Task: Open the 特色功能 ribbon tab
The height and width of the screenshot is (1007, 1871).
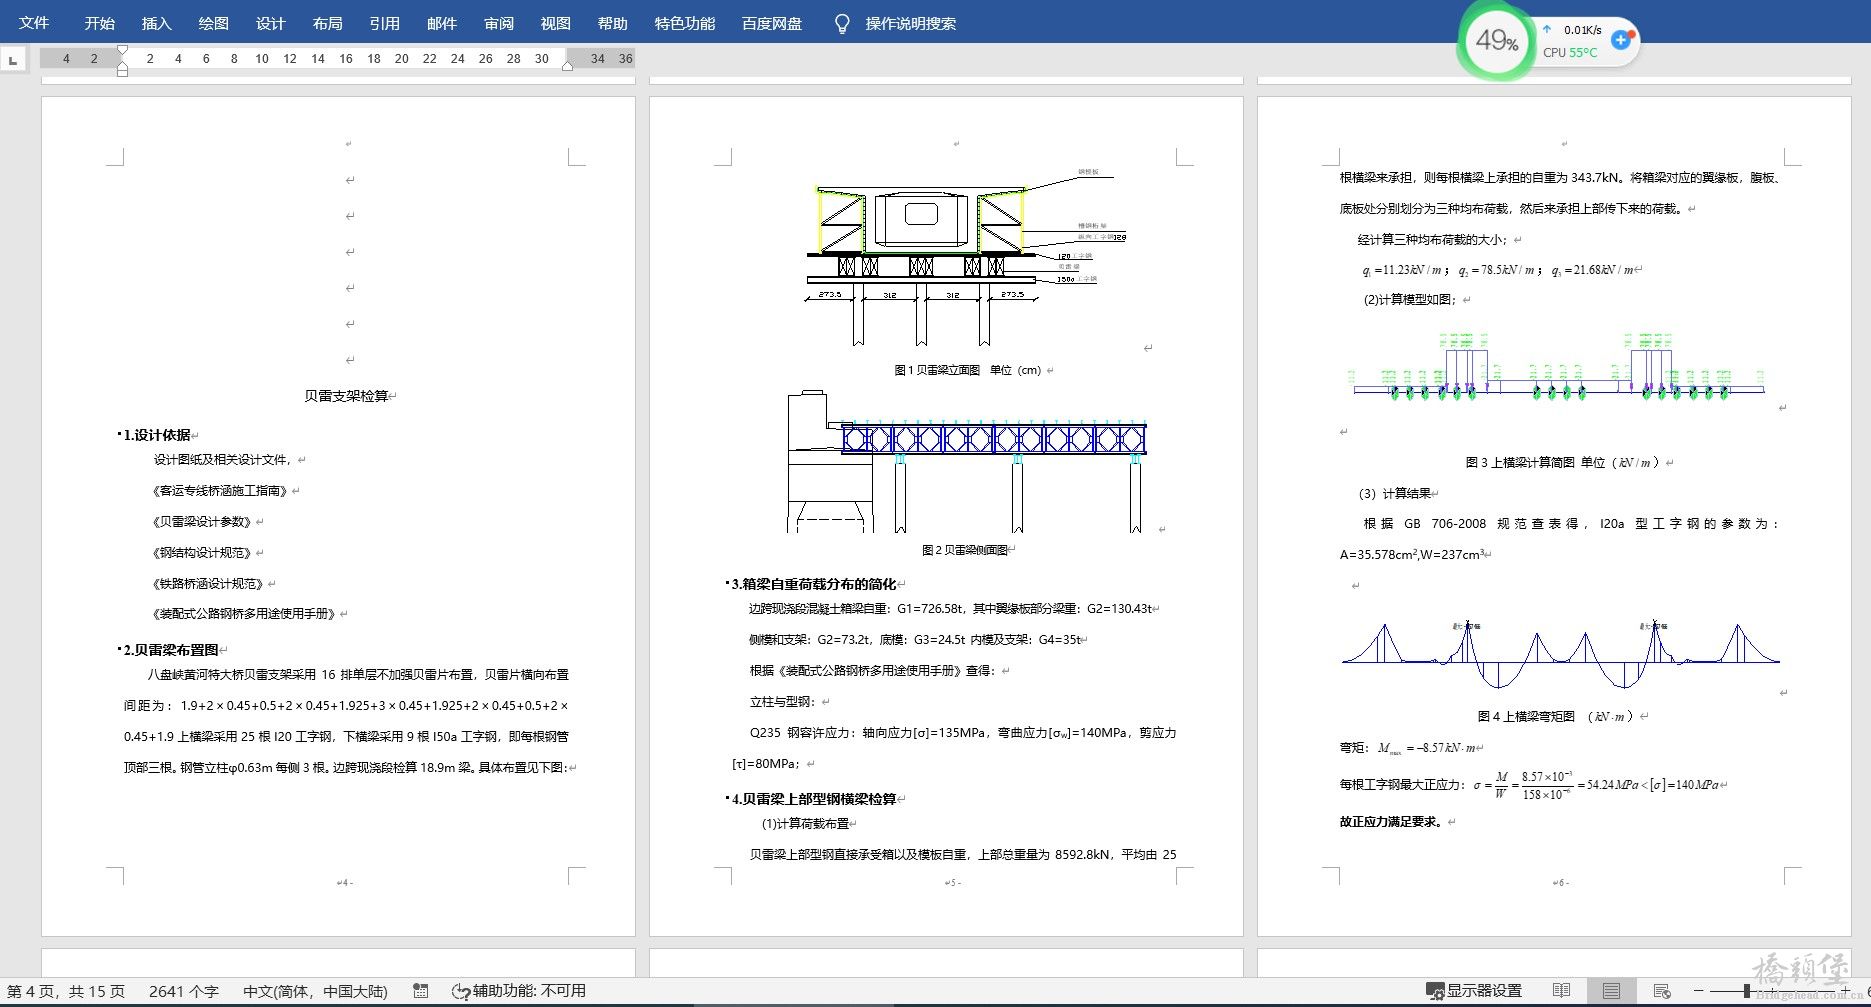Action: [x=685, y=23]
